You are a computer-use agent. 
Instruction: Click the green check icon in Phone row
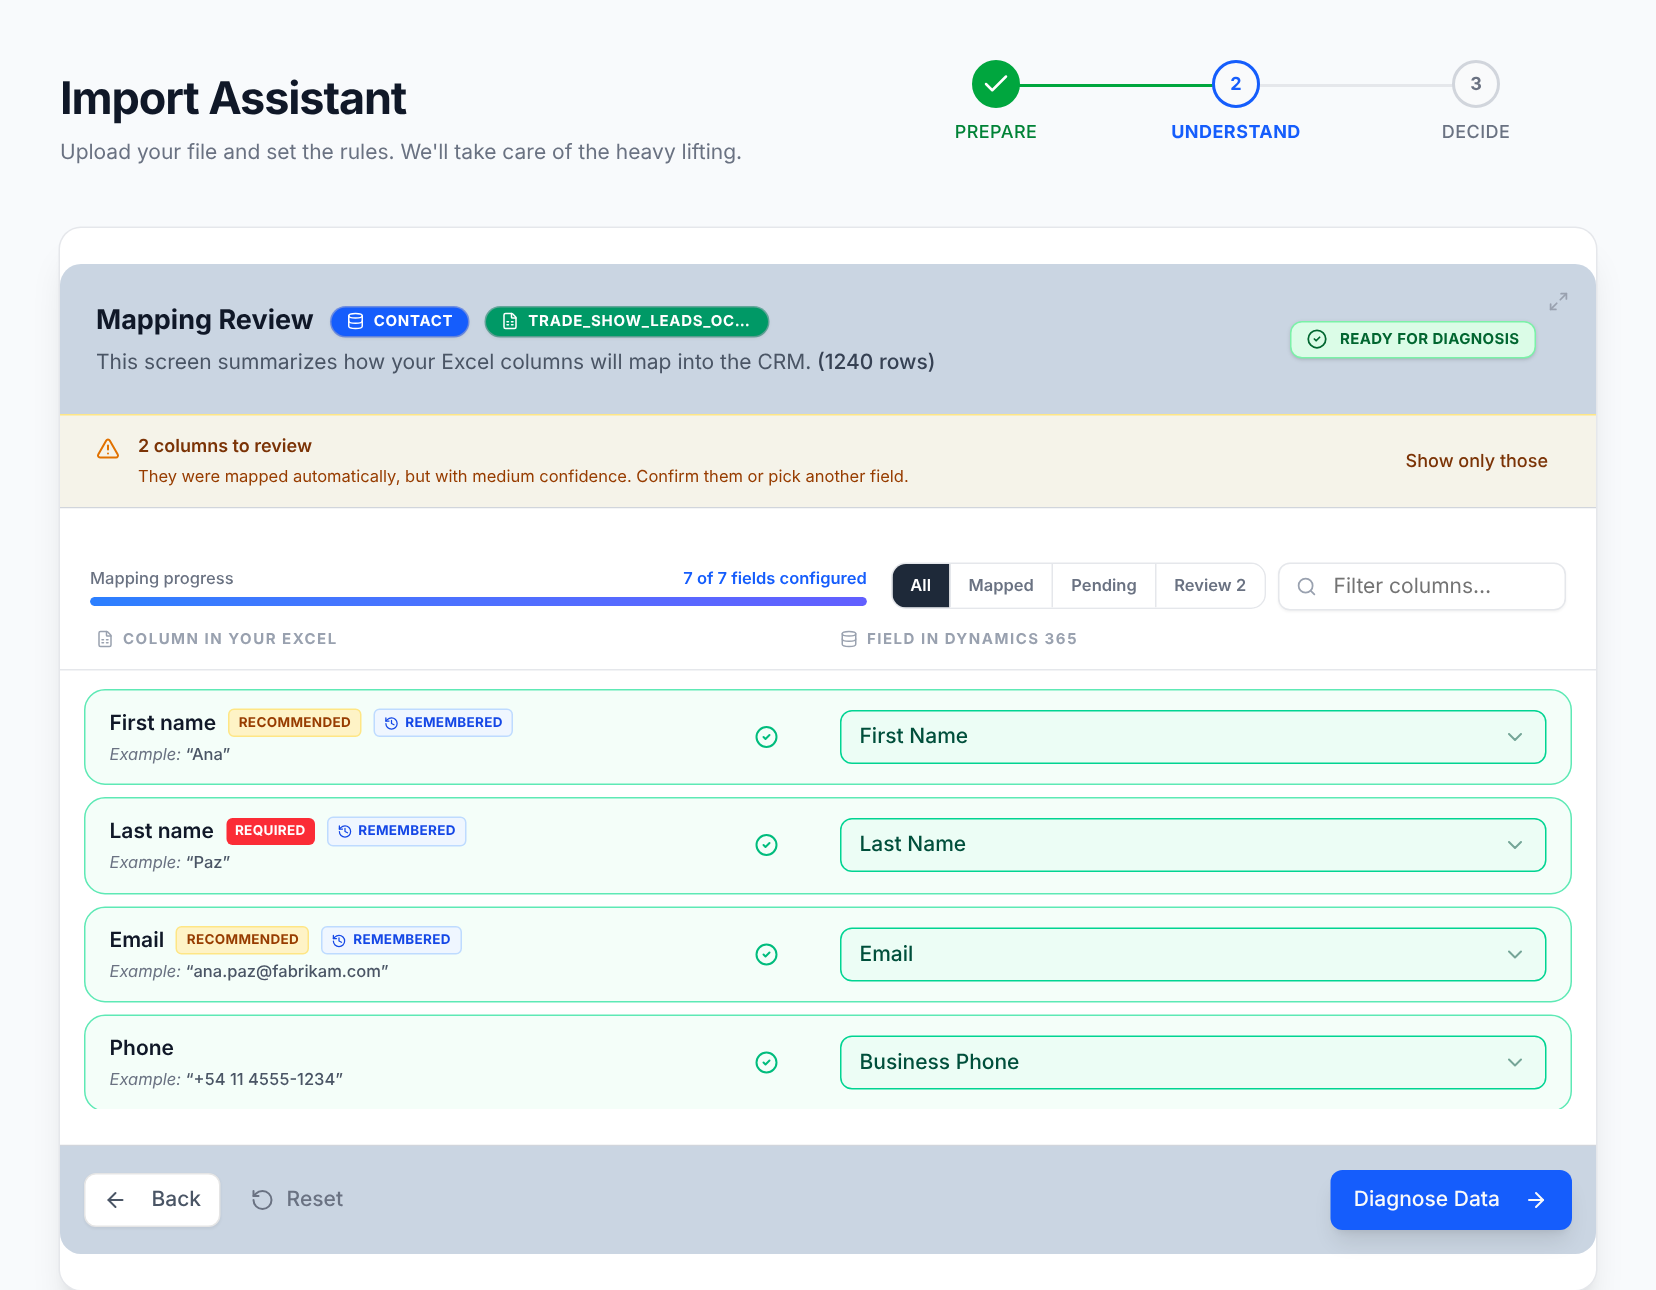pos(766,1062)
